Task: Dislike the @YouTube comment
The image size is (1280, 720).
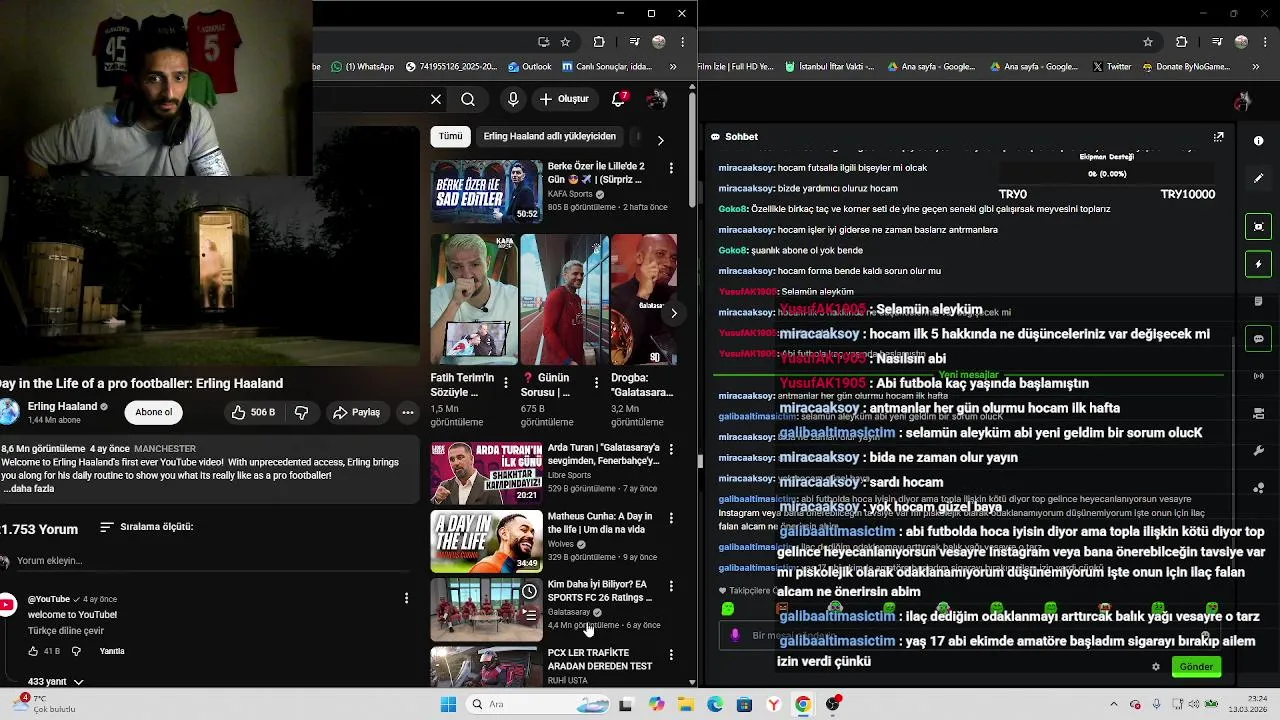Action: (x=76, y=651)
